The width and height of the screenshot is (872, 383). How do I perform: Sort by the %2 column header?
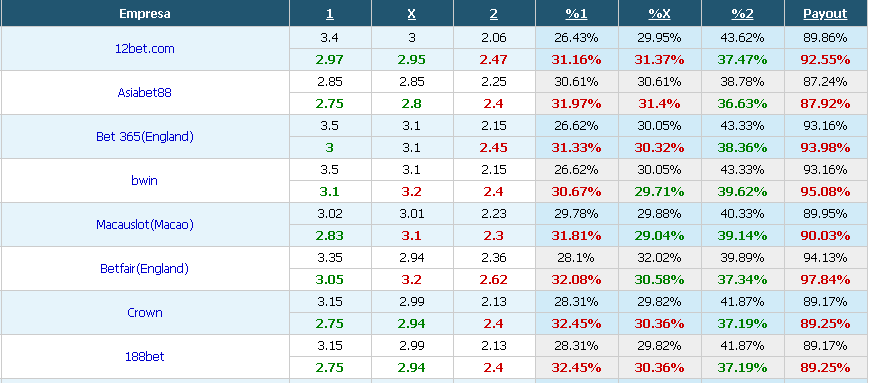pyautogui.click(x=742, y=14)
